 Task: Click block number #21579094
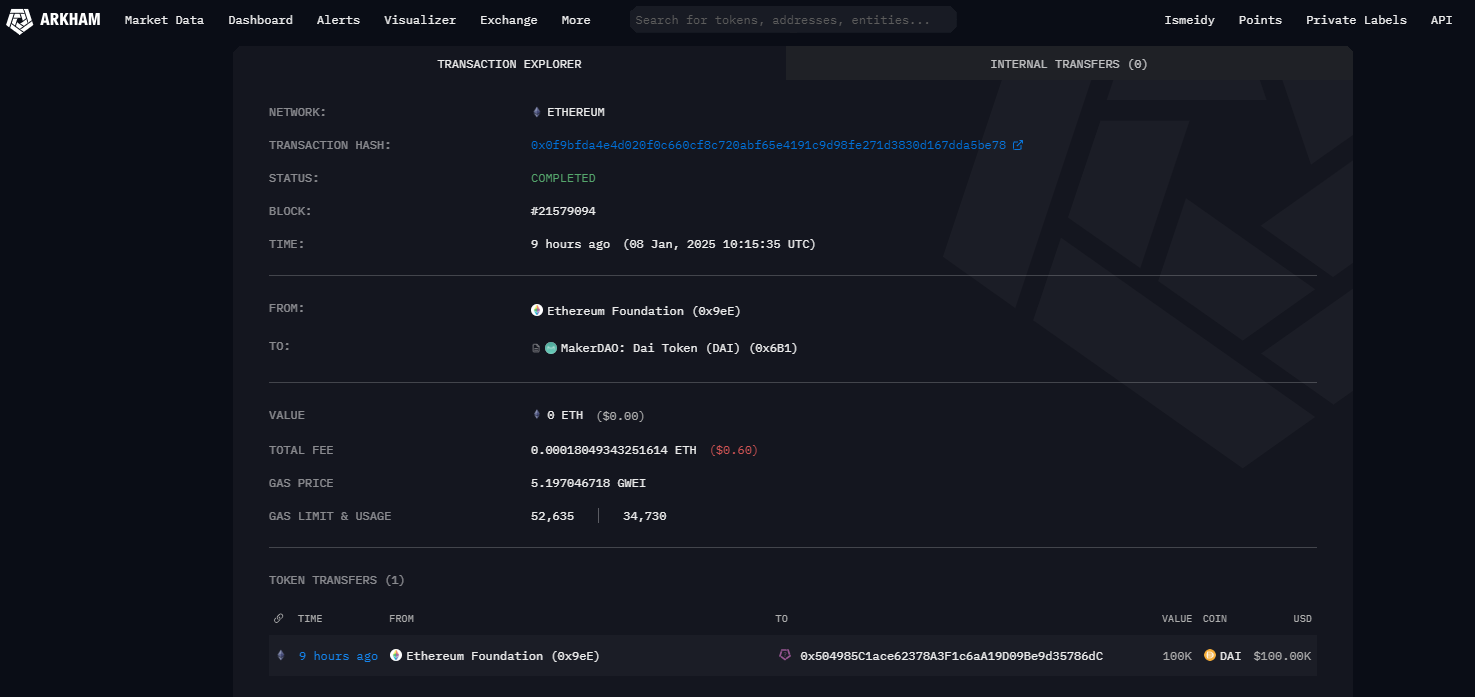[x=563, y=211]
